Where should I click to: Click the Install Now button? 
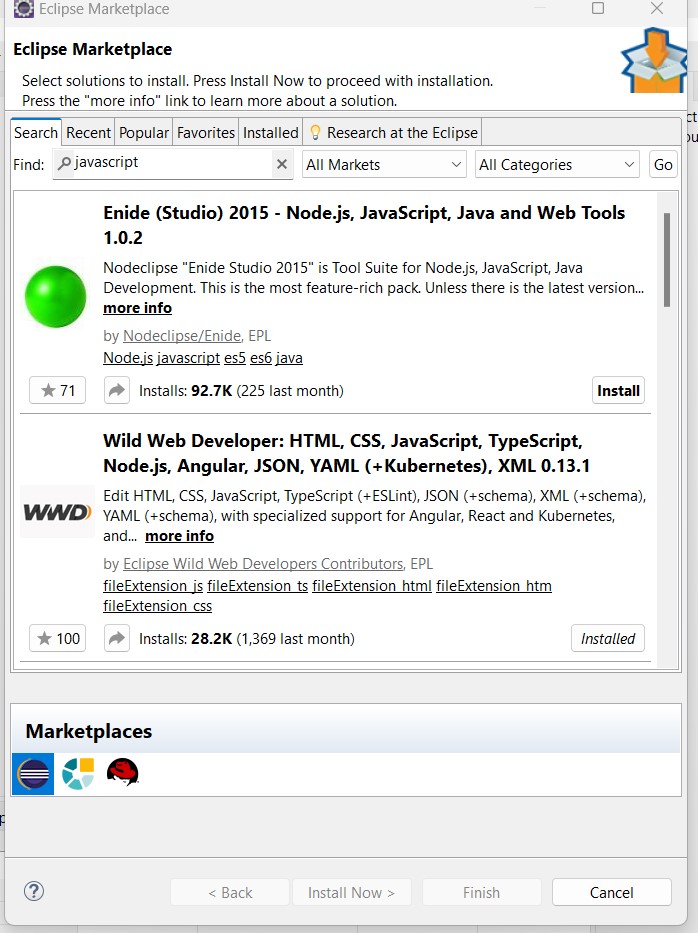pyautogui.click(x=351, y=893)
